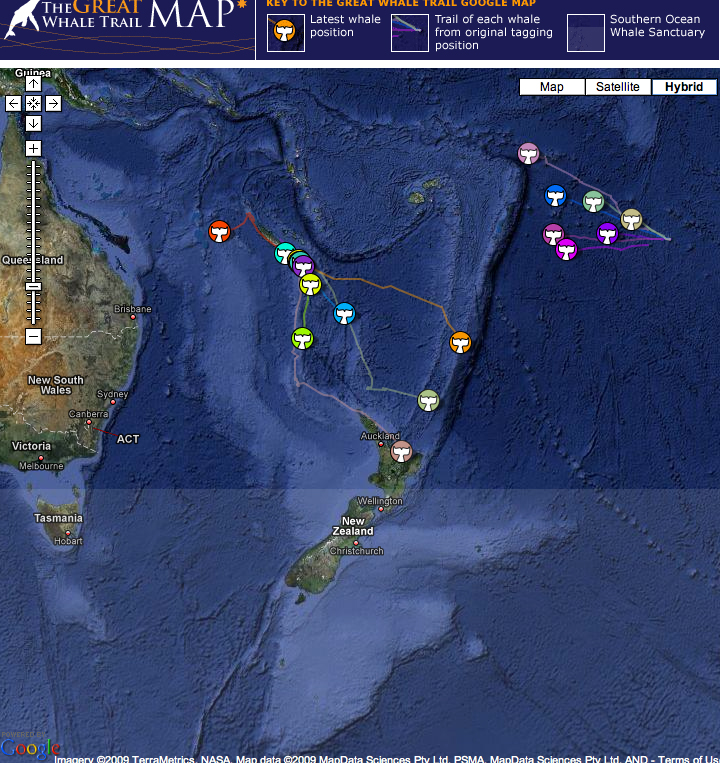Click the teal whale marker near New Caledonia
The image size is (720, 763).
283,253
